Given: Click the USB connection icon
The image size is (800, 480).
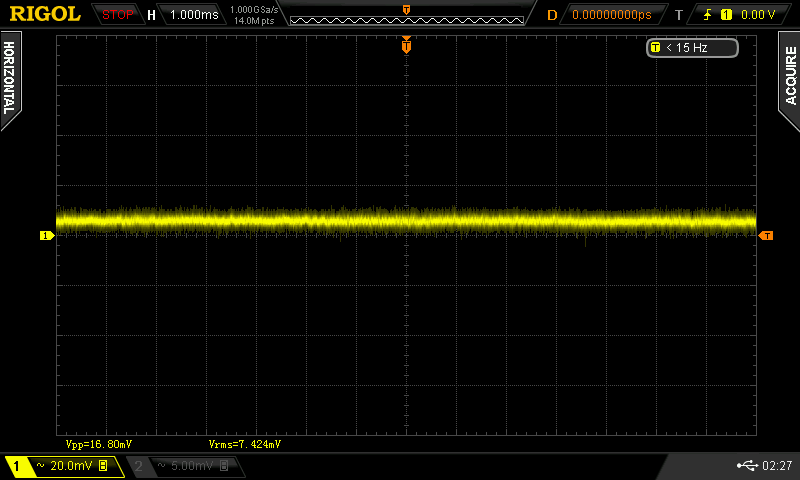Looking at the screenshot, I should pos(747,465).
